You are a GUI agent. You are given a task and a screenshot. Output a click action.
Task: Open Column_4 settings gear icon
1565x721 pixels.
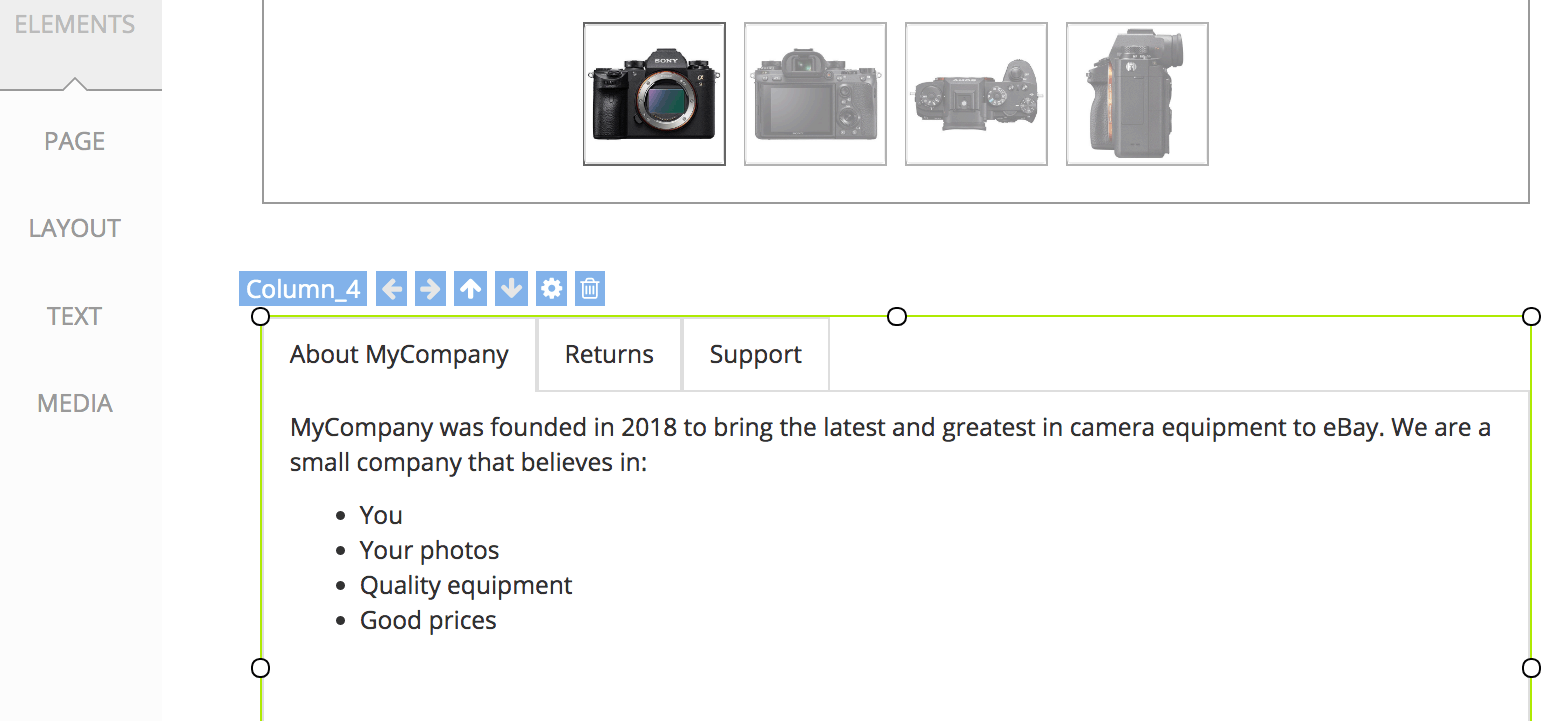[551, 290]
